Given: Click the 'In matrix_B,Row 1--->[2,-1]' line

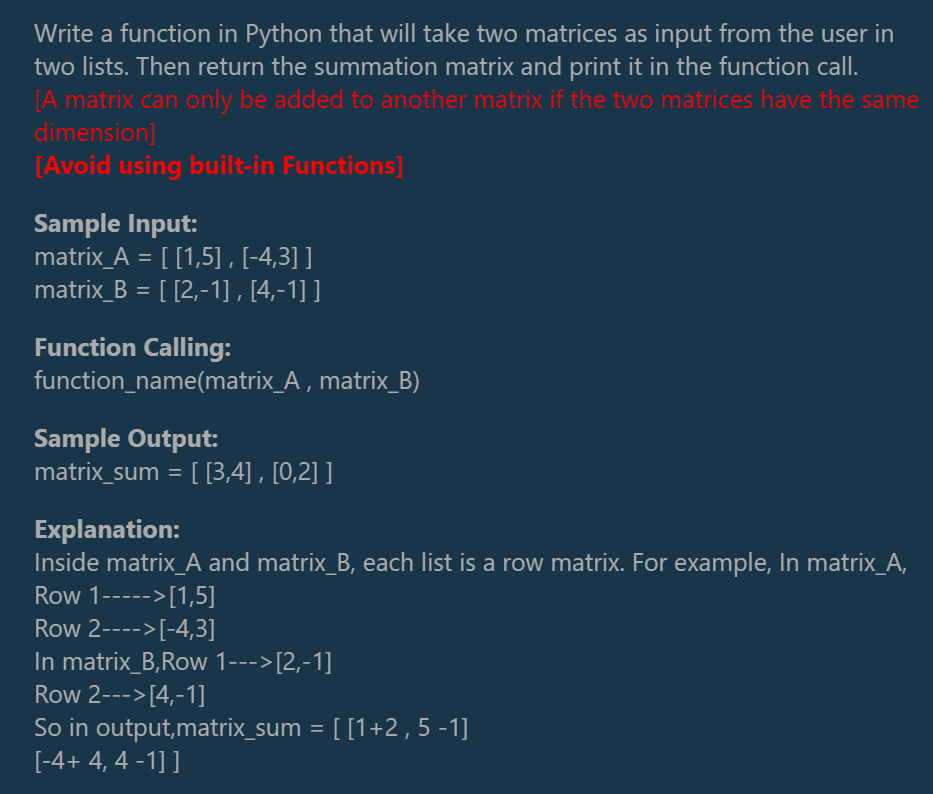Looking at the screenshot, I should 183,662.
